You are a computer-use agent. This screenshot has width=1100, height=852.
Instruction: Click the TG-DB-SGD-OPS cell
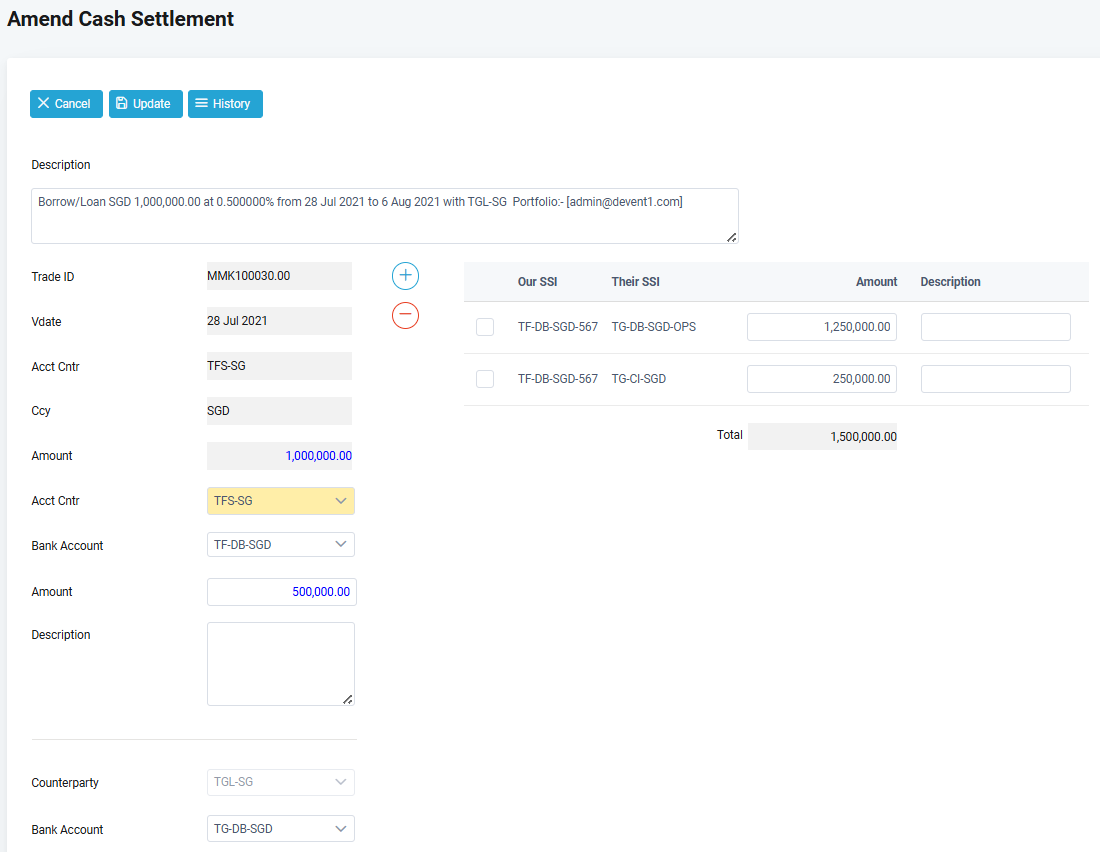654,327
